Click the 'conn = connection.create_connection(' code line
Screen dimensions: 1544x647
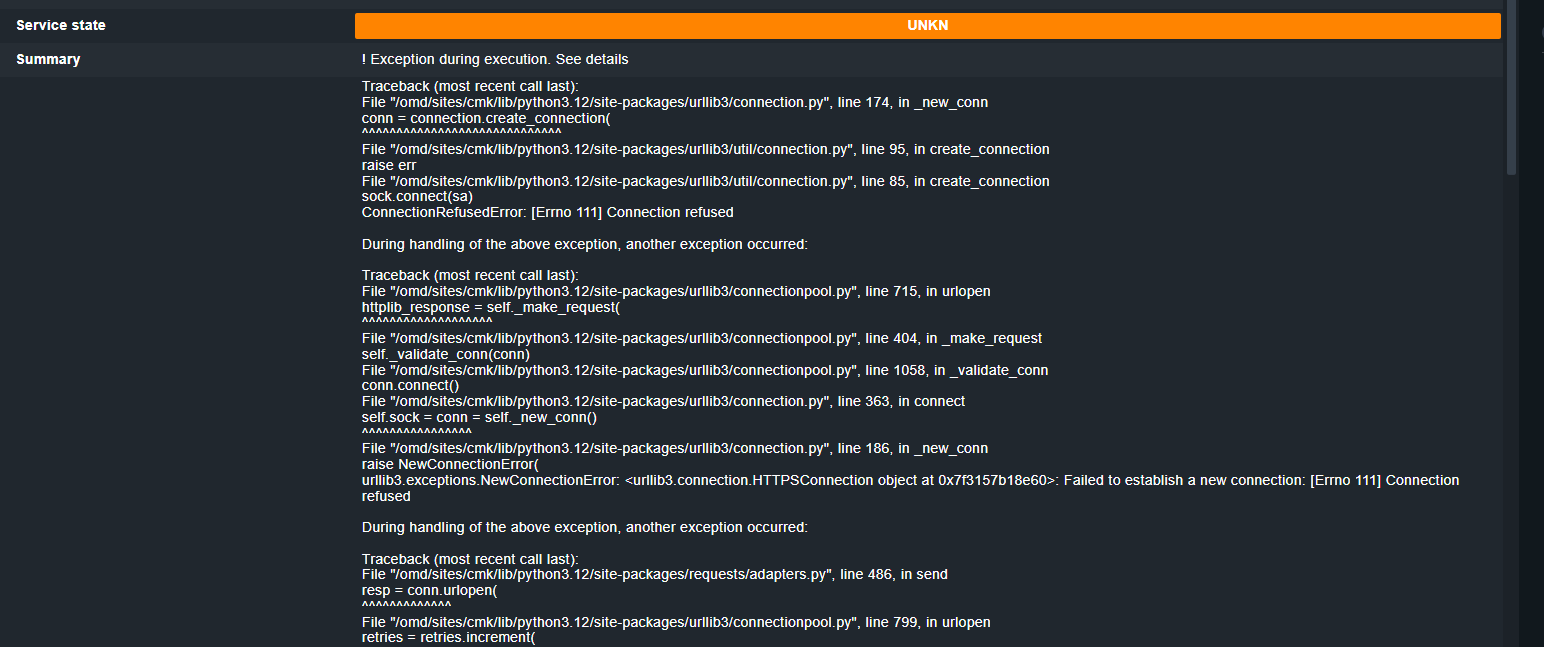(485, 118)
